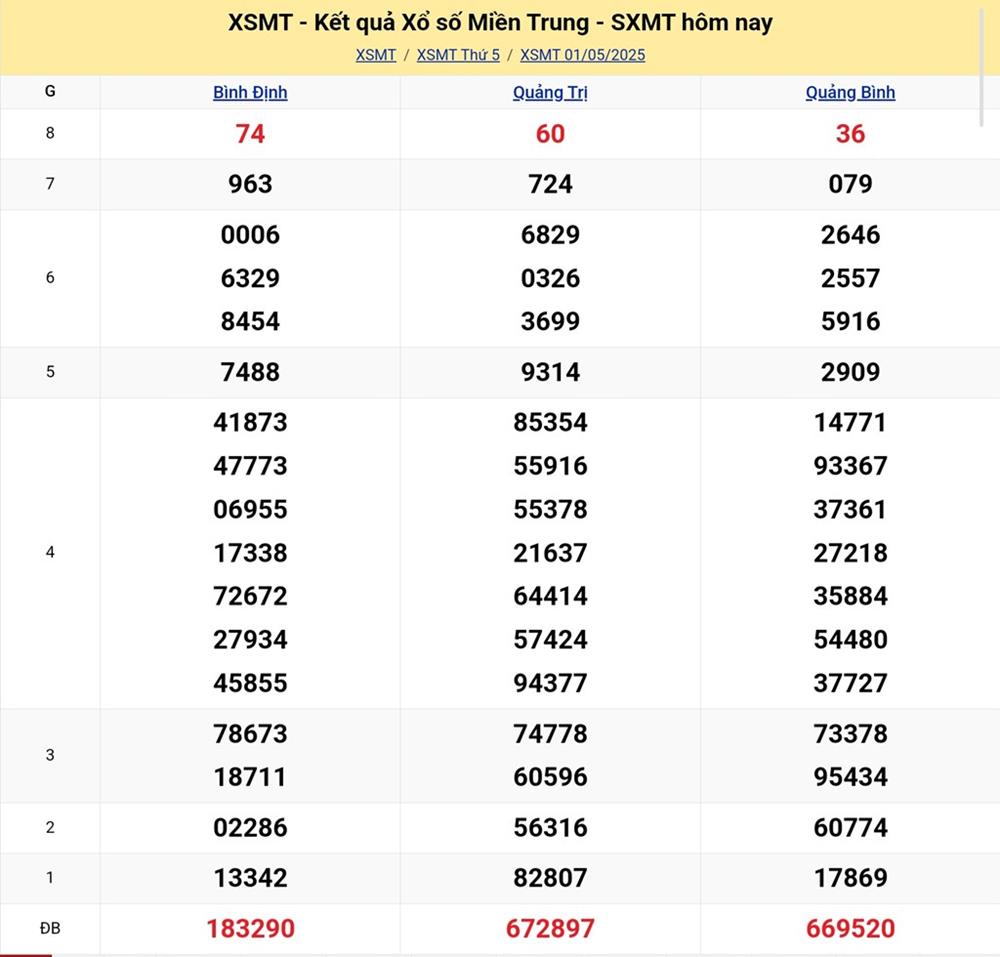Viewport: 1000px width, 957px height.
Task: Select the ĐB row label
Action: [50, 928]
